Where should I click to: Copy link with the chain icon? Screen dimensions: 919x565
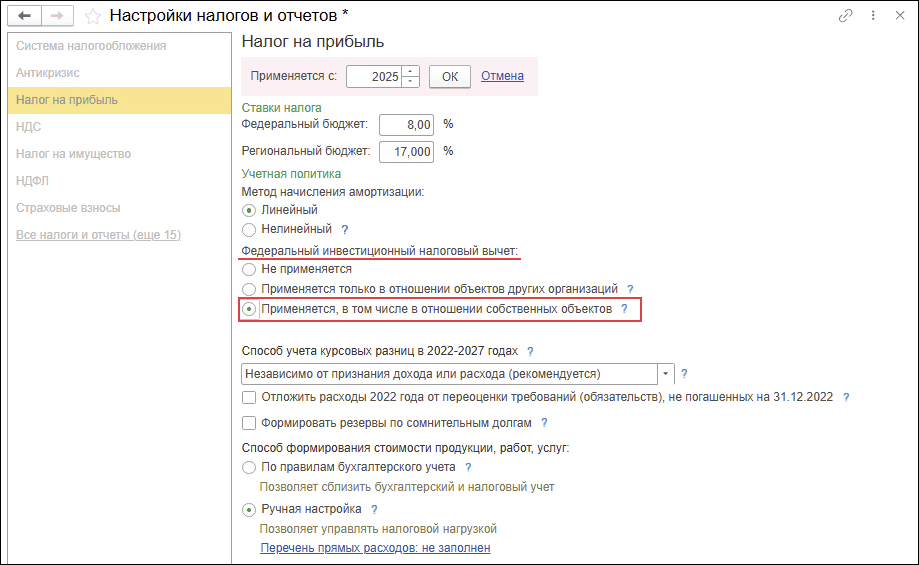click(x=845, y=16)
